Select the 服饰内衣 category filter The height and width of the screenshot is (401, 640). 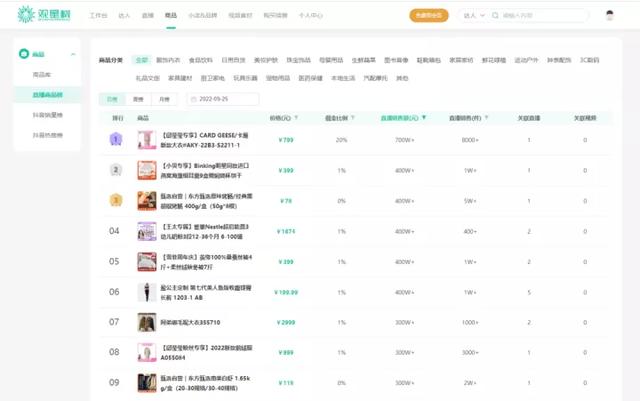(x=167, y=60)
